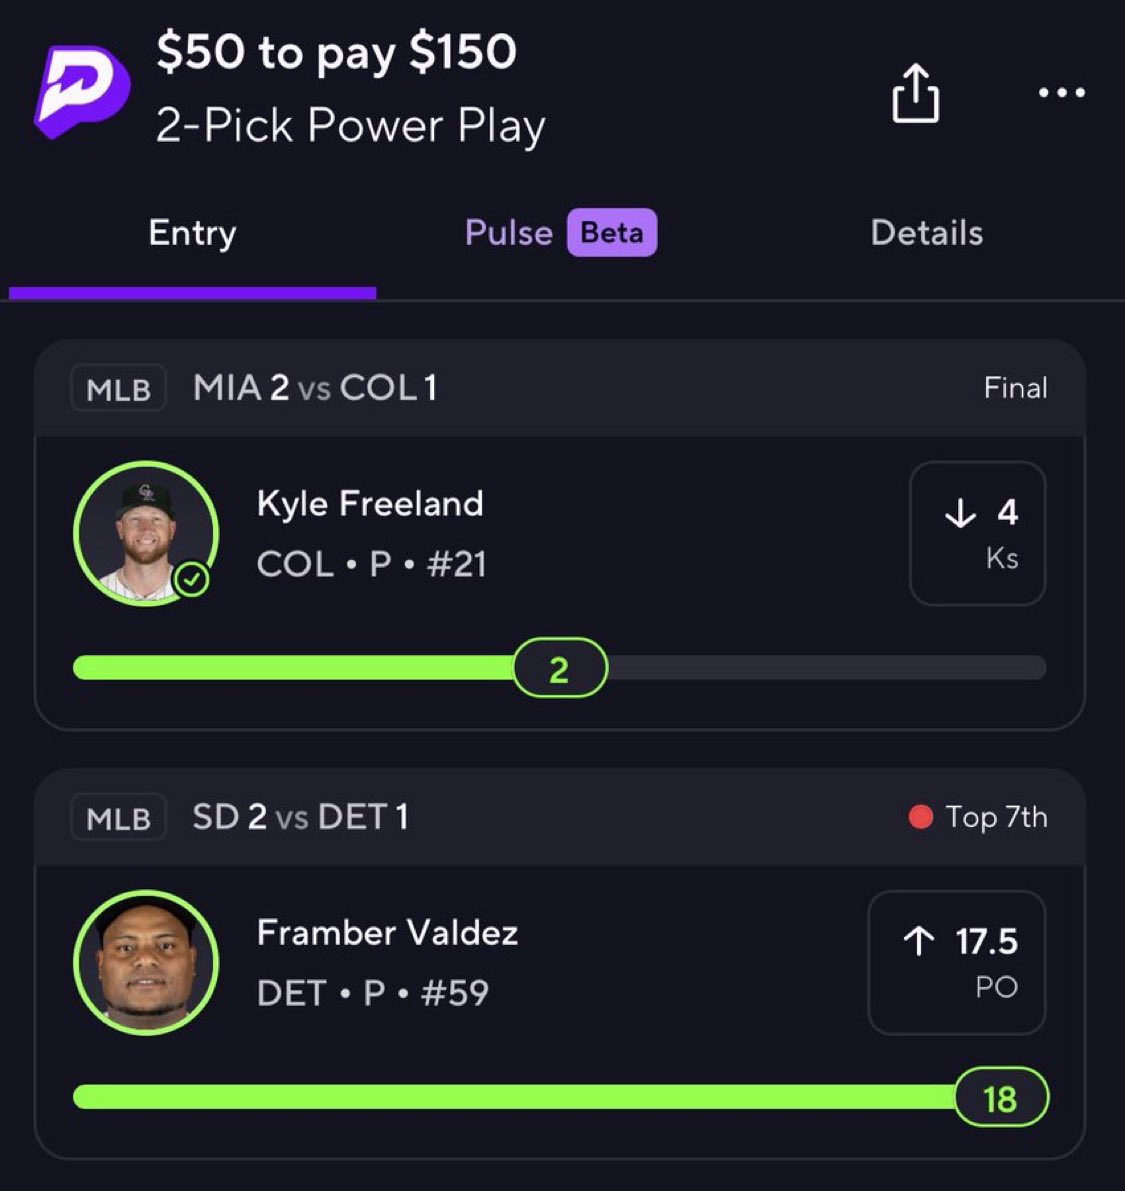The height and width of the screenshot is (1191, 1125).
Task: Tap Kyle Freeland's profile photo
Action: pos(145,532)
